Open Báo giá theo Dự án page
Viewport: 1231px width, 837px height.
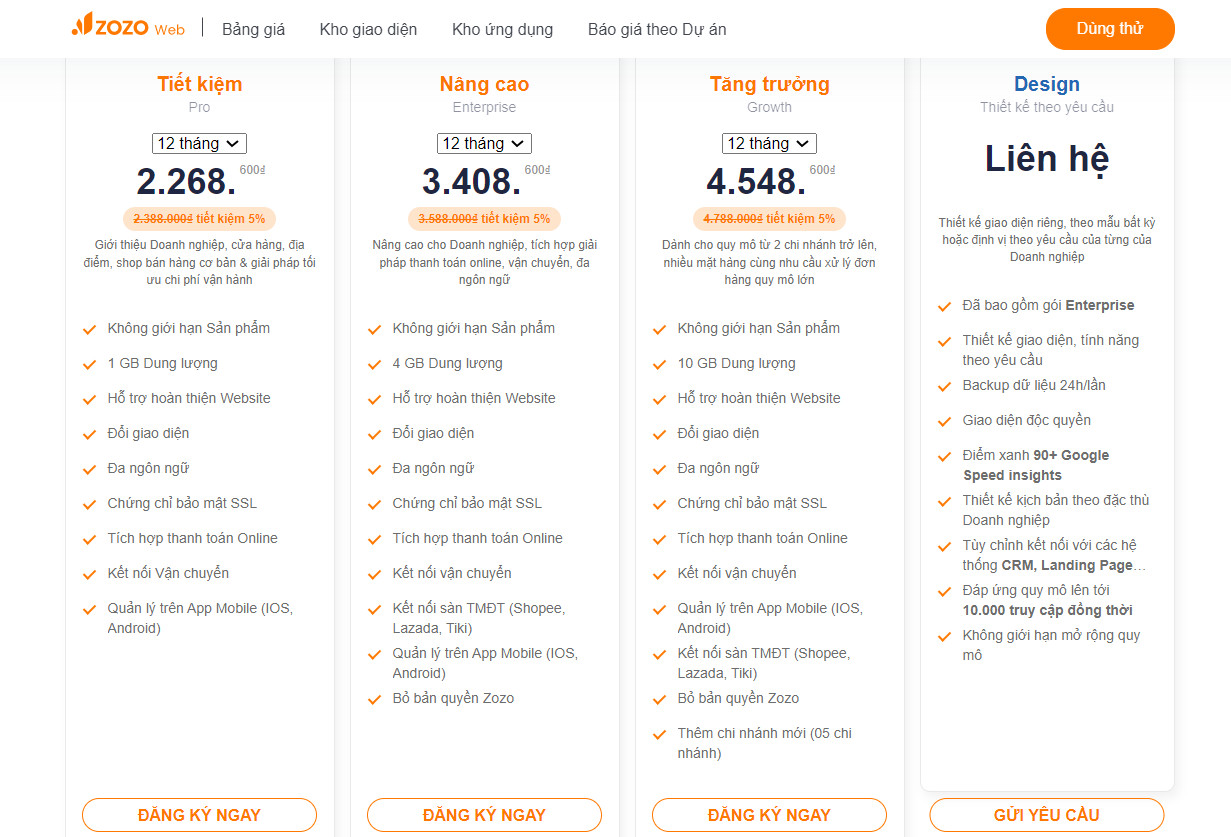pos(657,29)
